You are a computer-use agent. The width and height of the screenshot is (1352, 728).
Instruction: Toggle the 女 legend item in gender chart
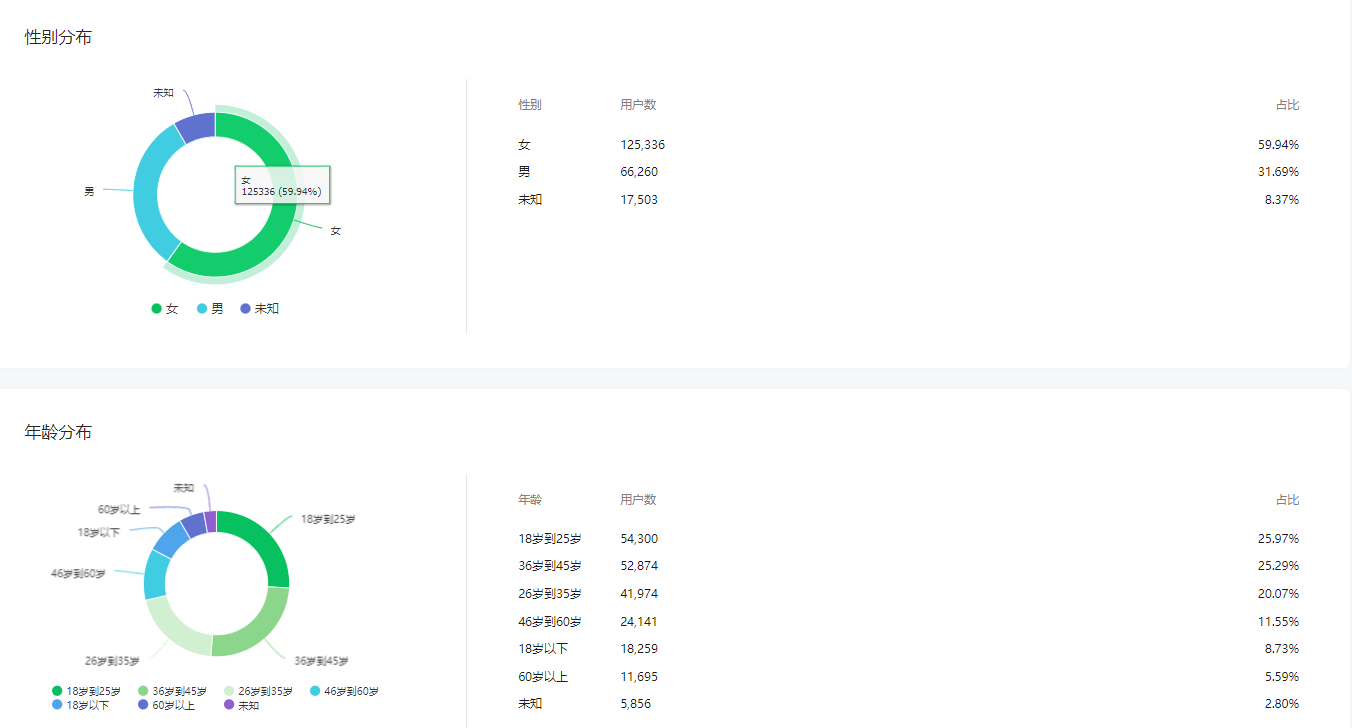[166, 309]
